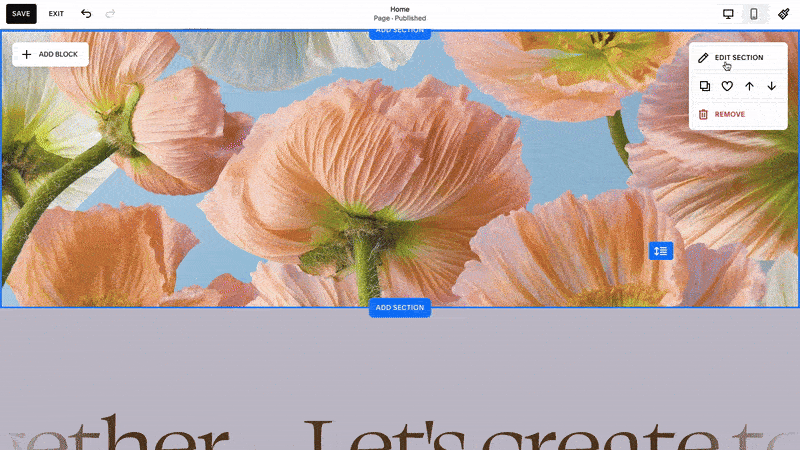Move section up
Image resolution: width=800 pixels, height=450 pixels.
pos(749,86)
